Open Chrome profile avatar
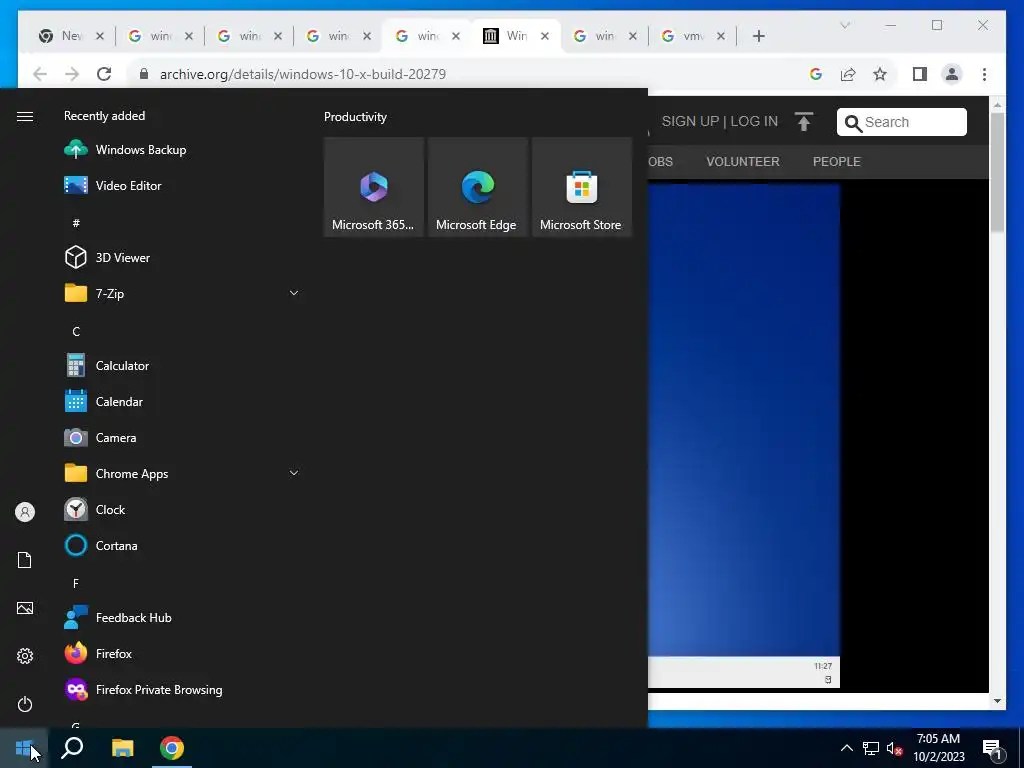The height and width of the screenshot is (768, 1024). click(952, 74)
